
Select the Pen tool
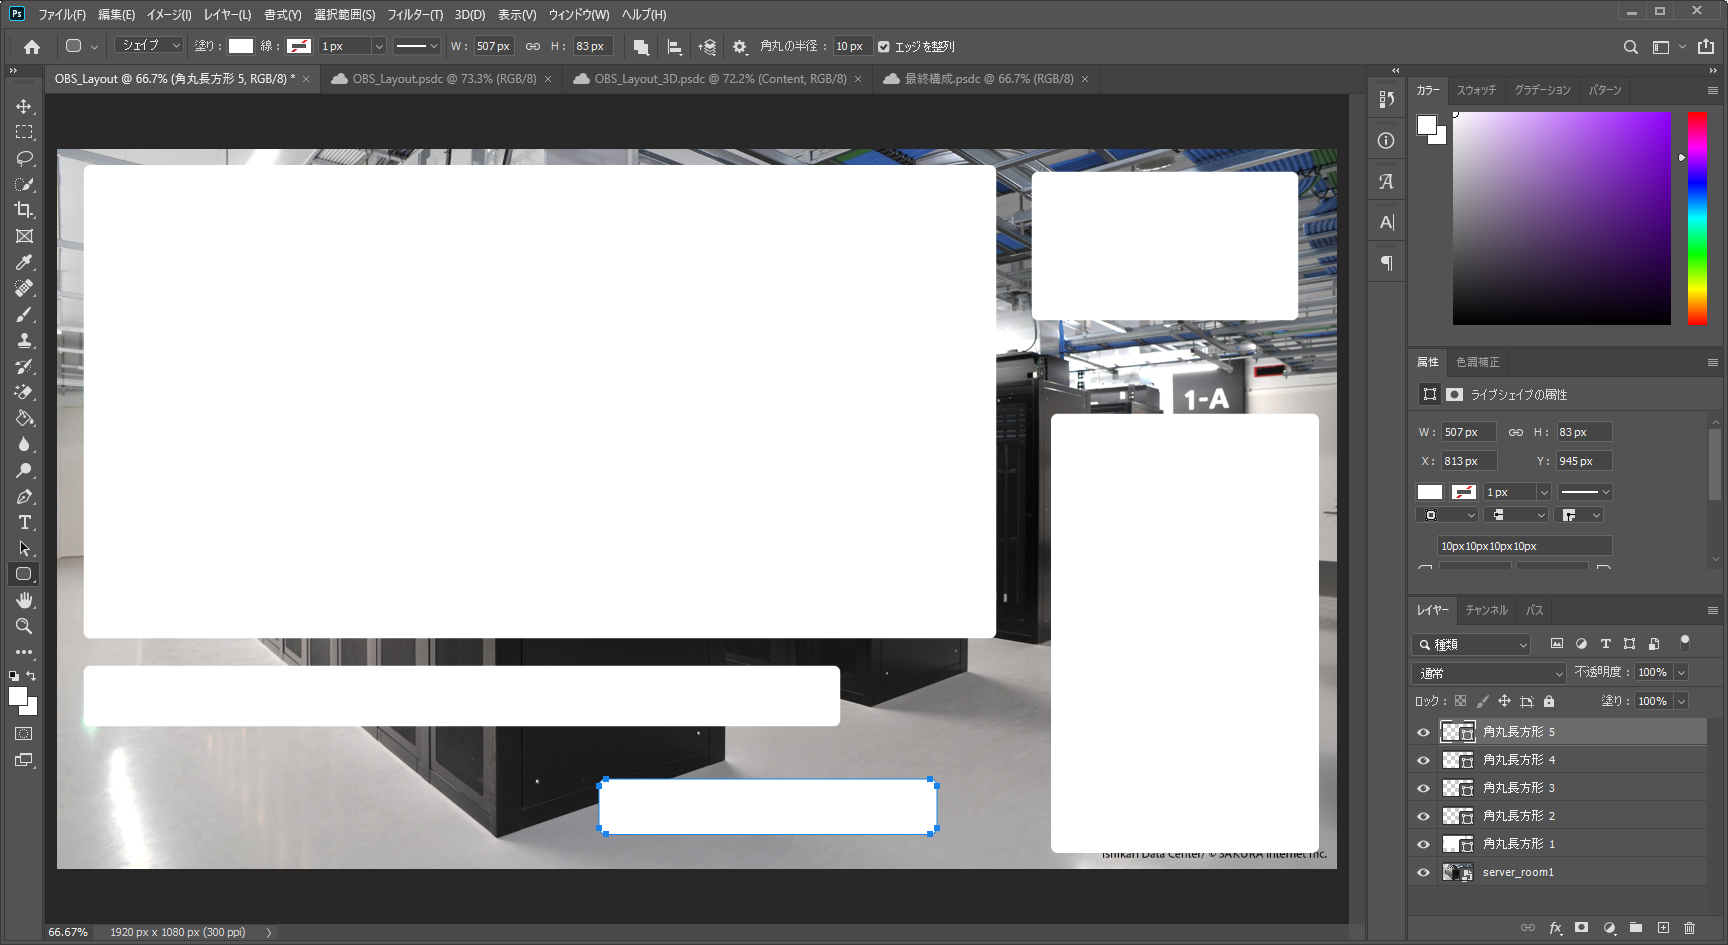coord(24,496)
